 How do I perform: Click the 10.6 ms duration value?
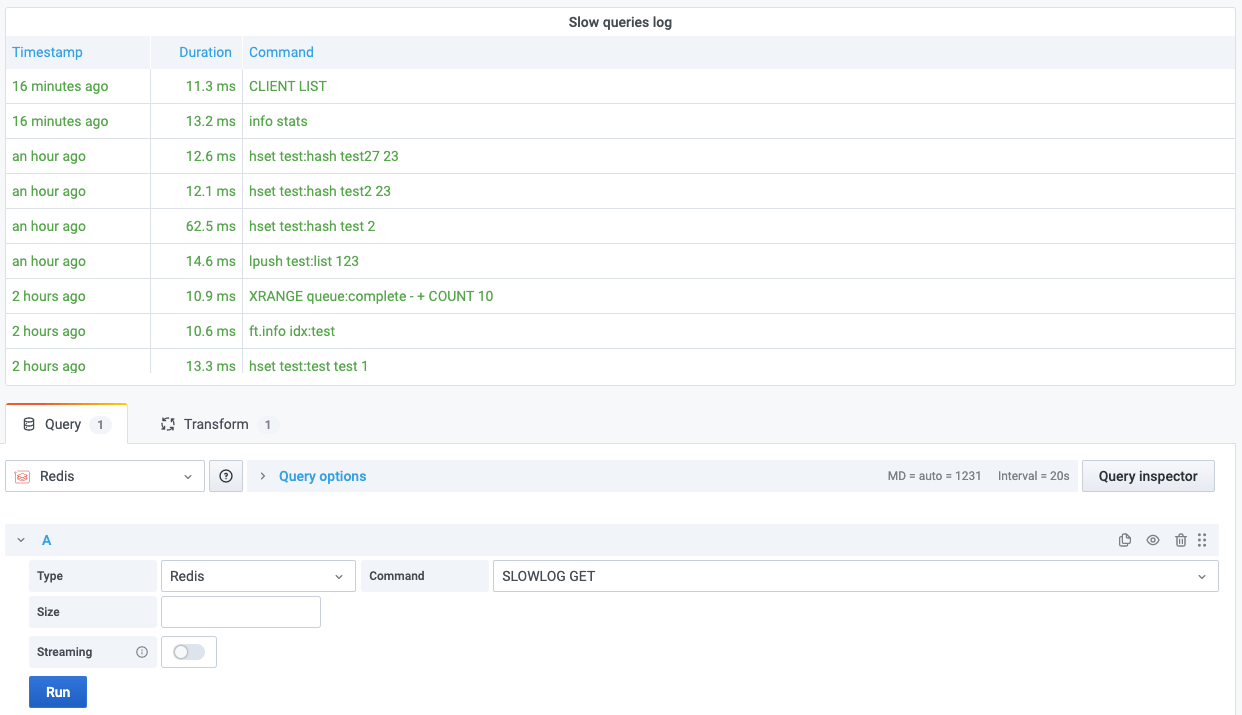(x=211, y=331)
